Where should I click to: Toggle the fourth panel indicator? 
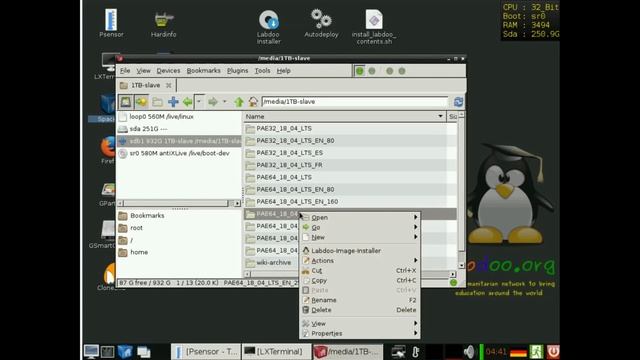coord(402,71)
